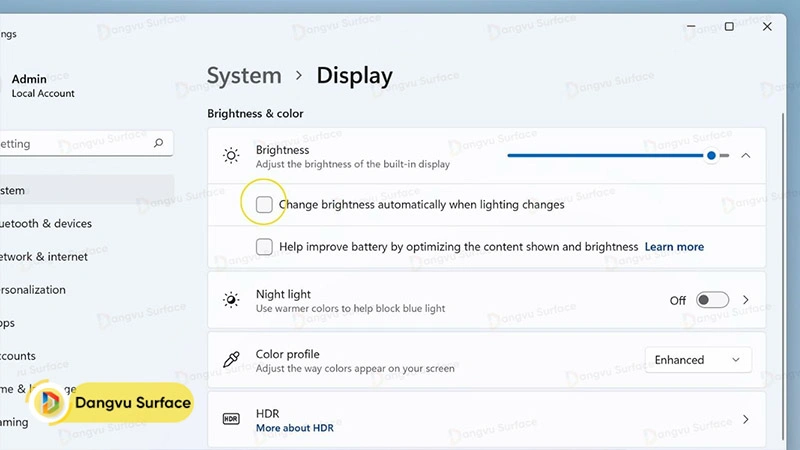The image size is (800, 450).
Task: Expand the HDR settings arrow
Action: [x=745, y=420]
